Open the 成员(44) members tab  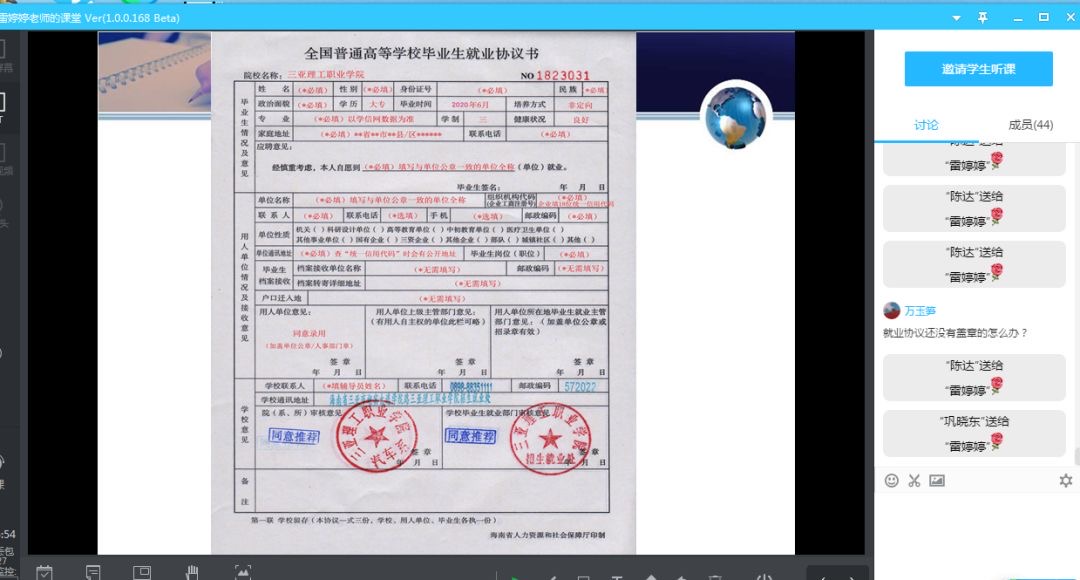(1030, 125)
